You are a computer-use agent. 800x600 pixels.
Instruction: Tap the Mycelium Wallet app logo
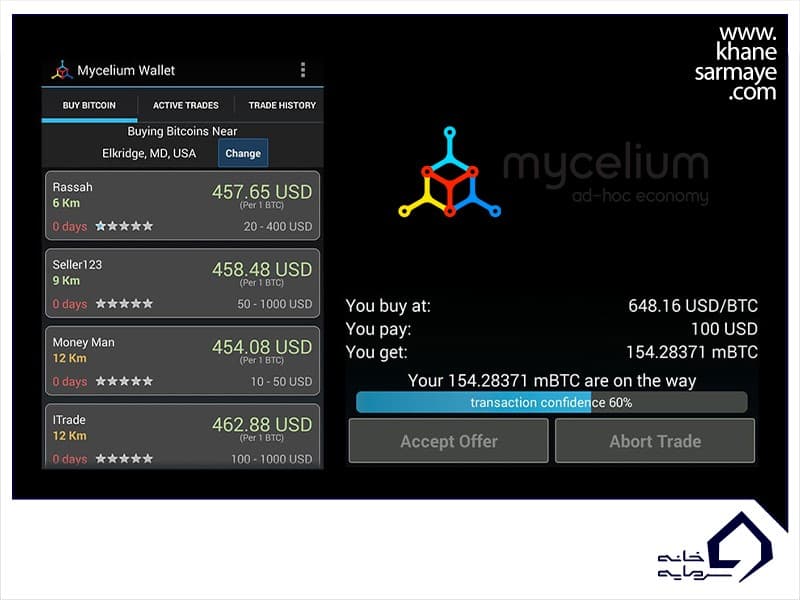pyautogui.click(x=62, y=70)
